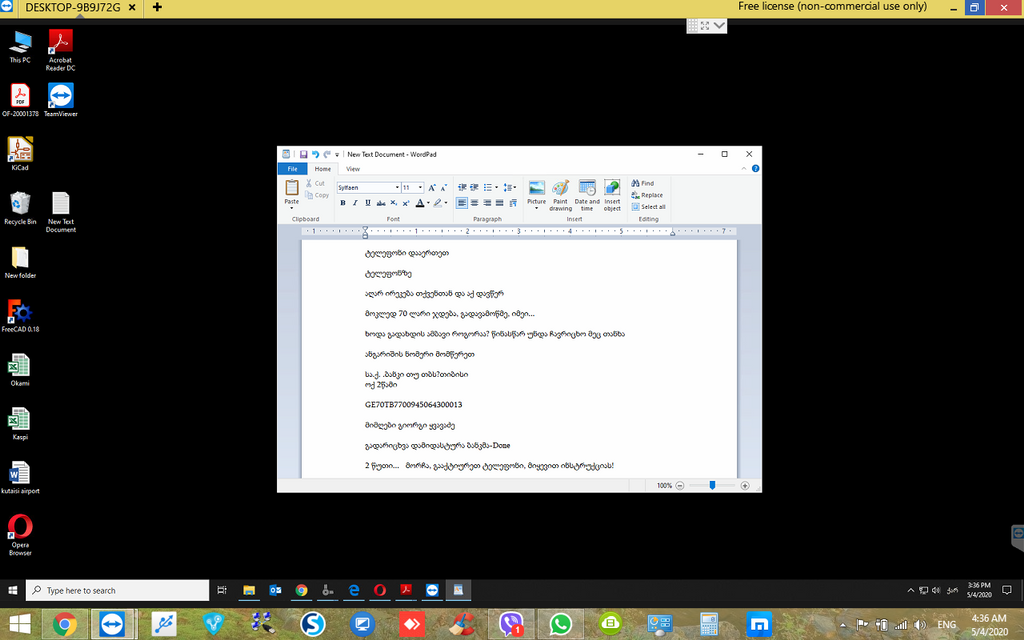The image size is (1024, 640).
Task: Open the File menu in WordPad
Action: point(292,168)
